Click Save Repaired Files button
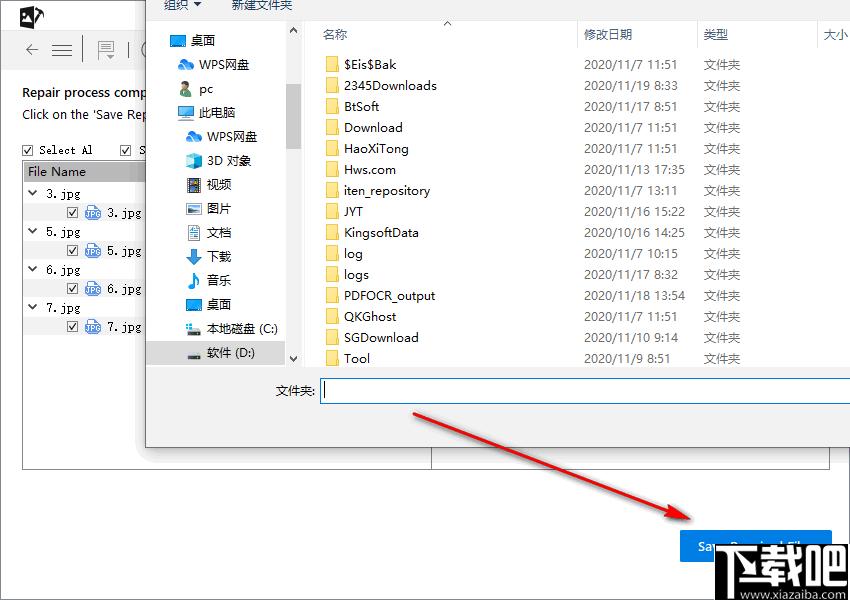This screenshot has width=850, height=600. click(x=756, y=546)
